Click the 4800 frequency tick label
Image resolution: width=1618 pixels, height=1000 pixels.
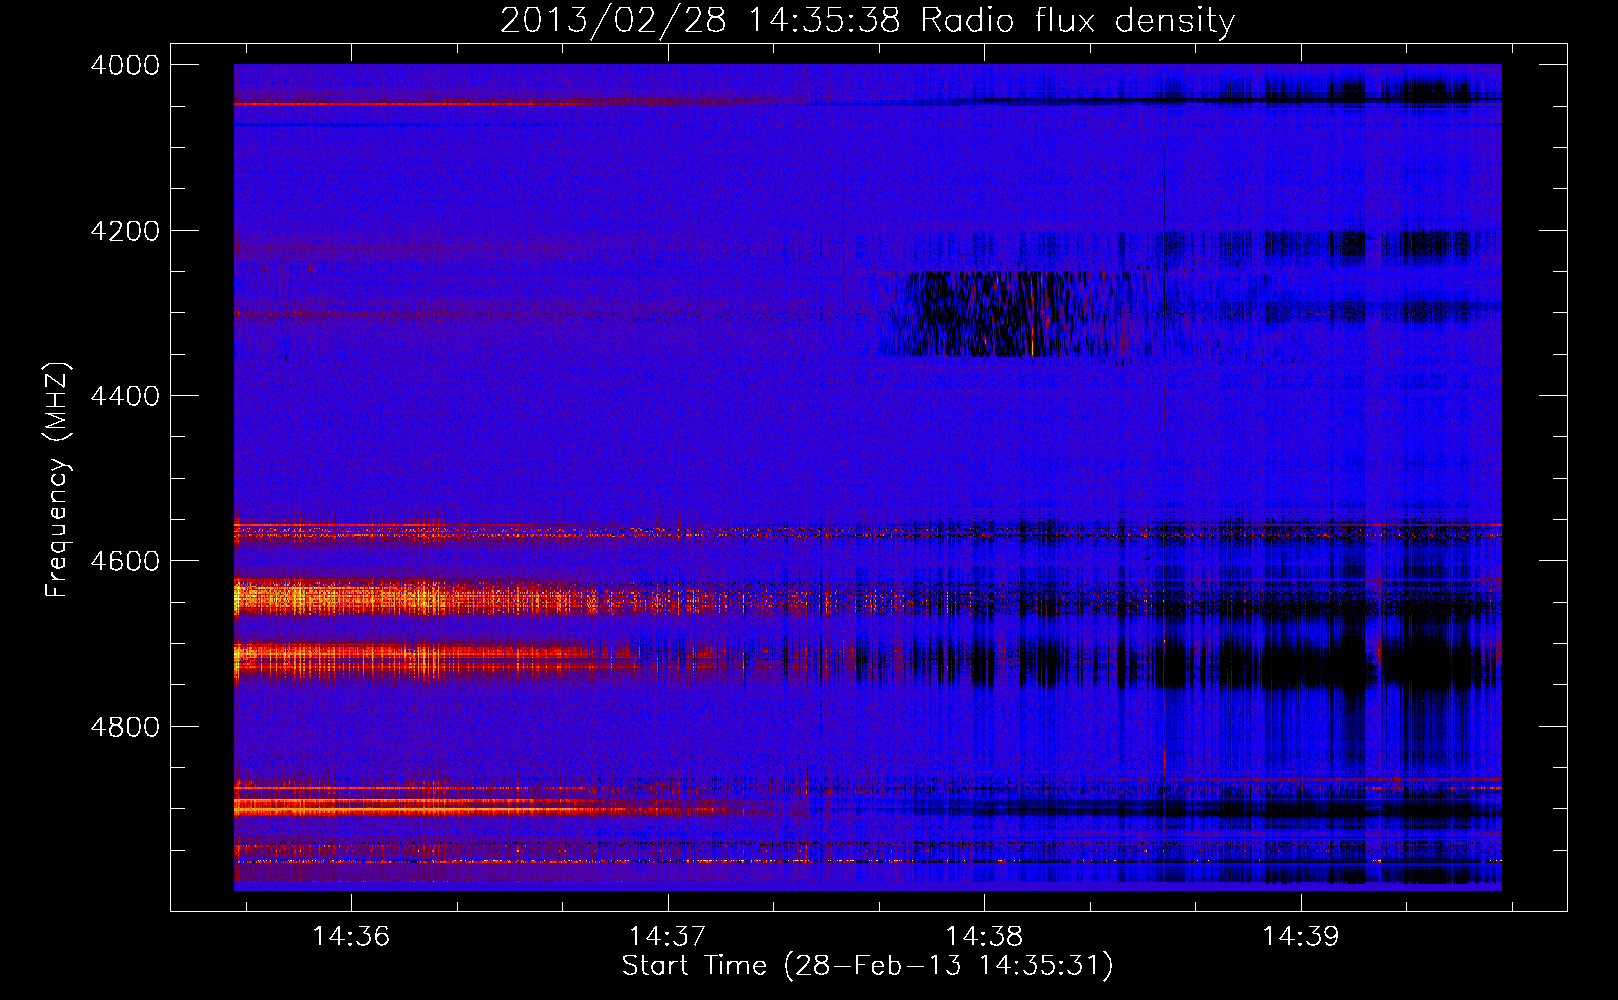(125, 726)
